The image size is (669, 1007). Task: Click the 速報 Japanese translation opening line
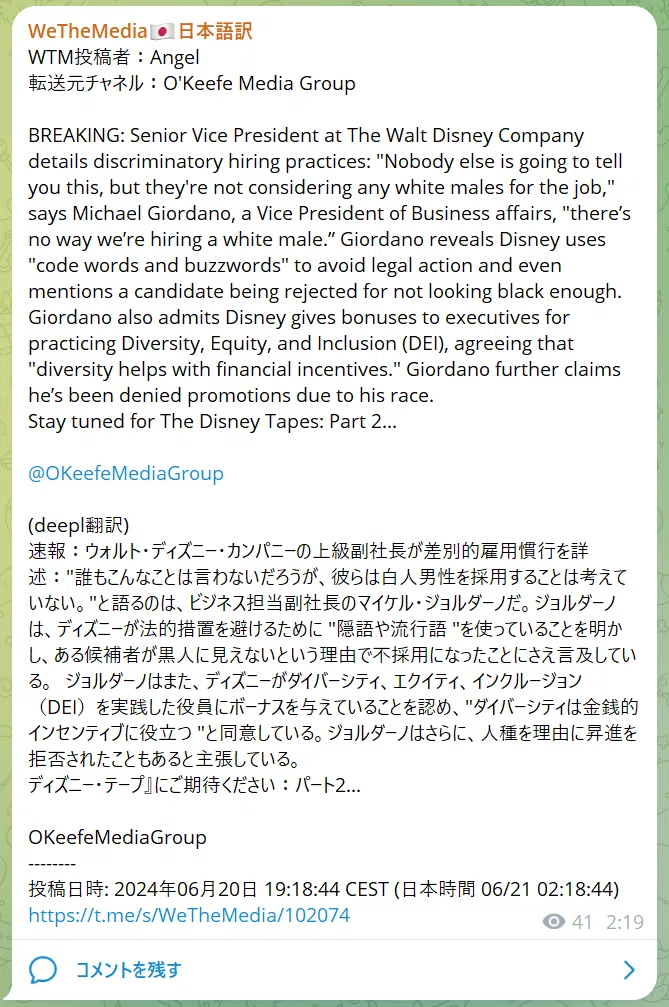308,551
